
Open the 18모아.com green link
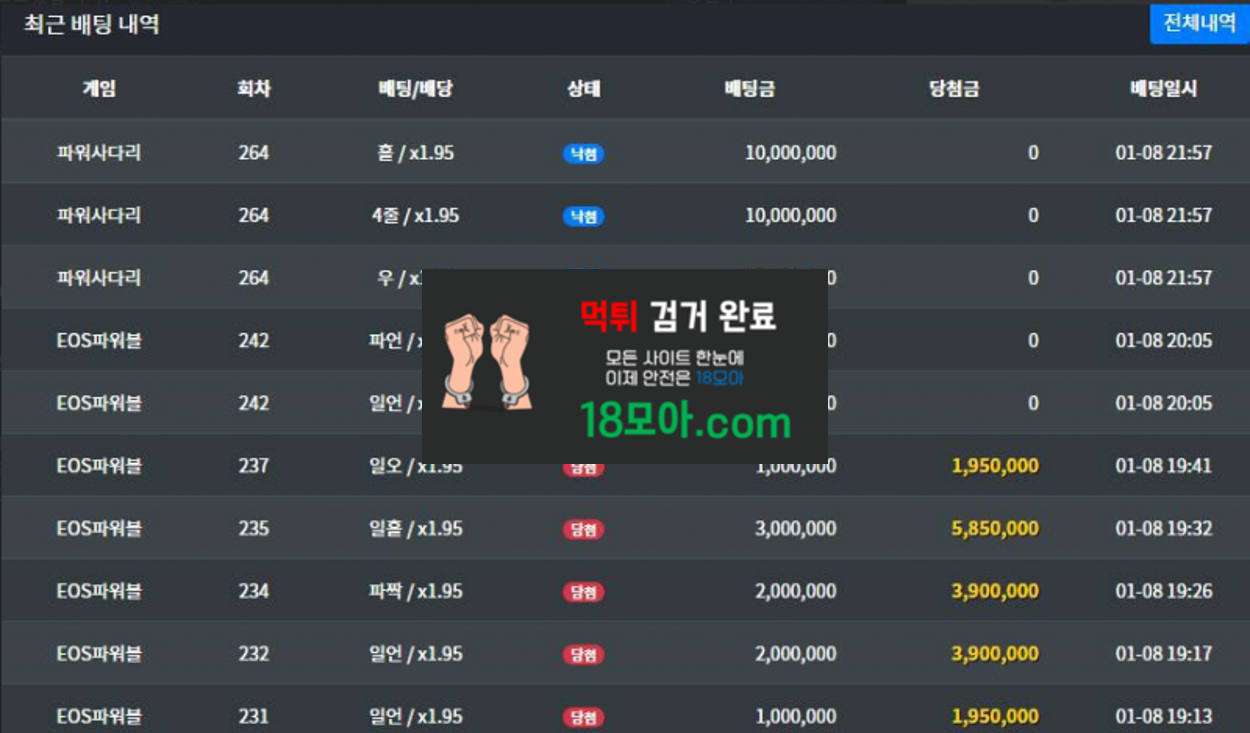(x=685, y=422)
